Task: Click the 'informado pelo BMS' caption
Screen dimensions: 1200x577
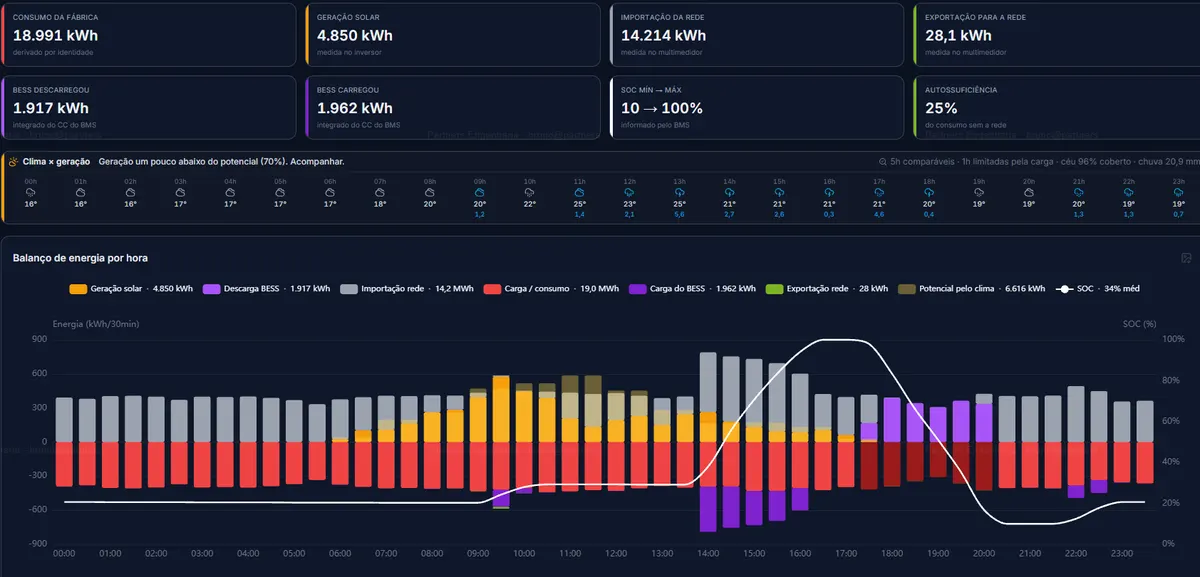Action: click(x=653, y=124)
